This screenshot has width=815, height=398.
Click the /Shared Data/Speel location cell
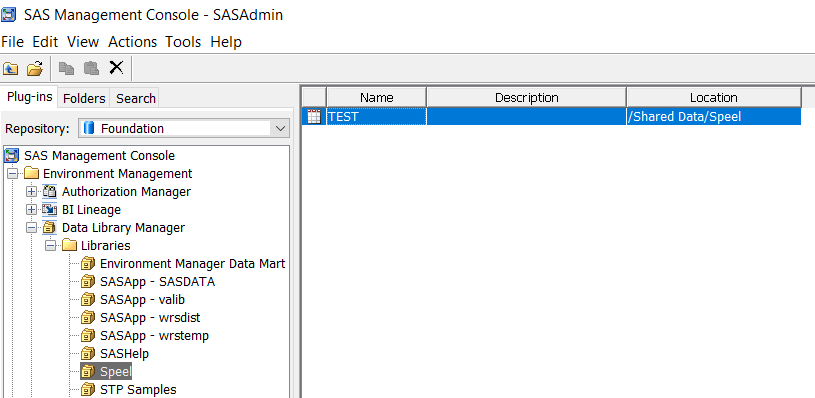pos(713,117)
